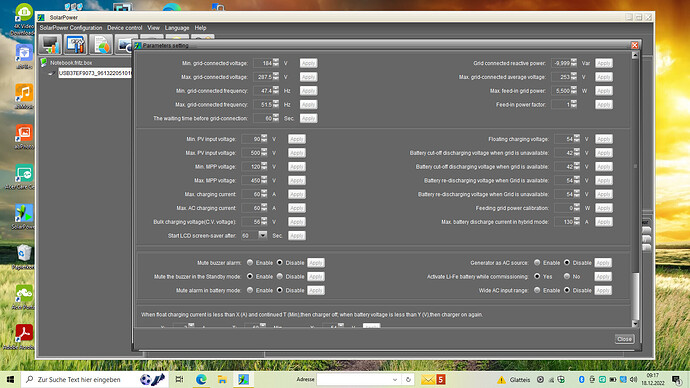
Task: Open the Papierkorb recycle bin icon
Action: (x=24, y=253)
